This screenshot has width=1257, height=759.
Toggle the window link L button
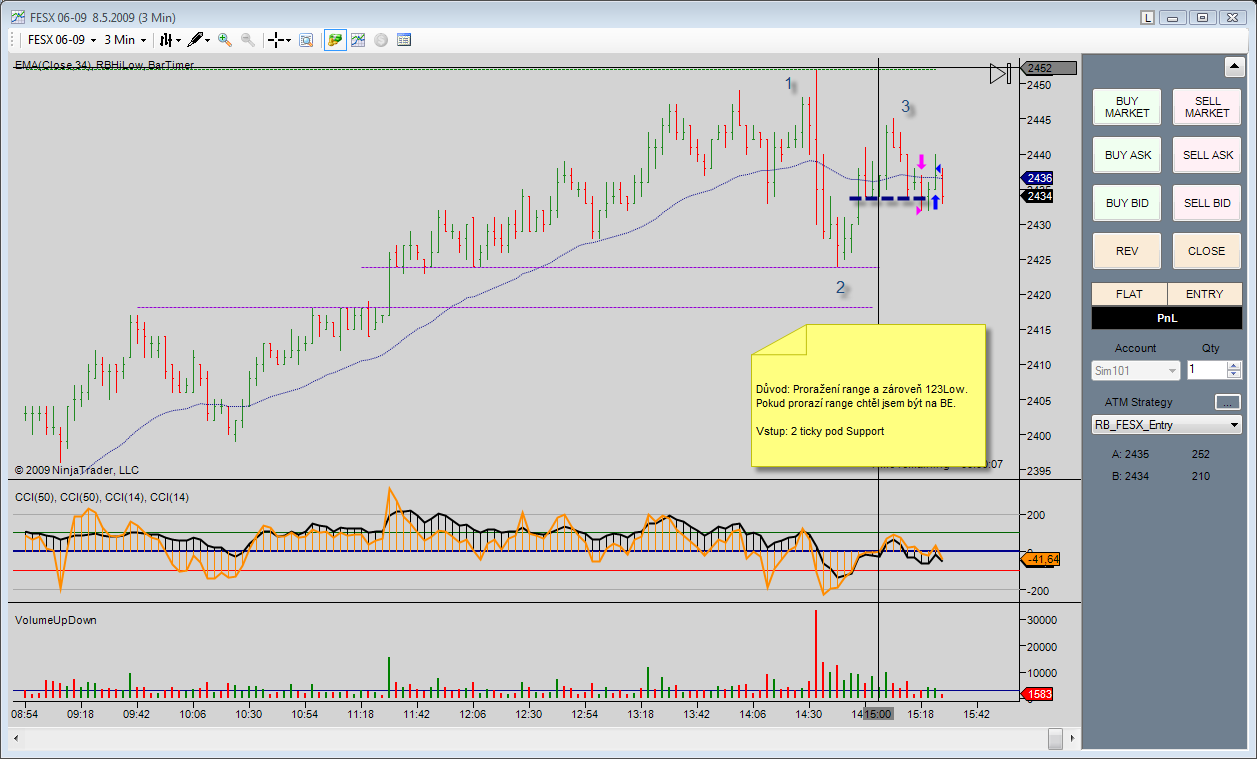[1147, 17]
